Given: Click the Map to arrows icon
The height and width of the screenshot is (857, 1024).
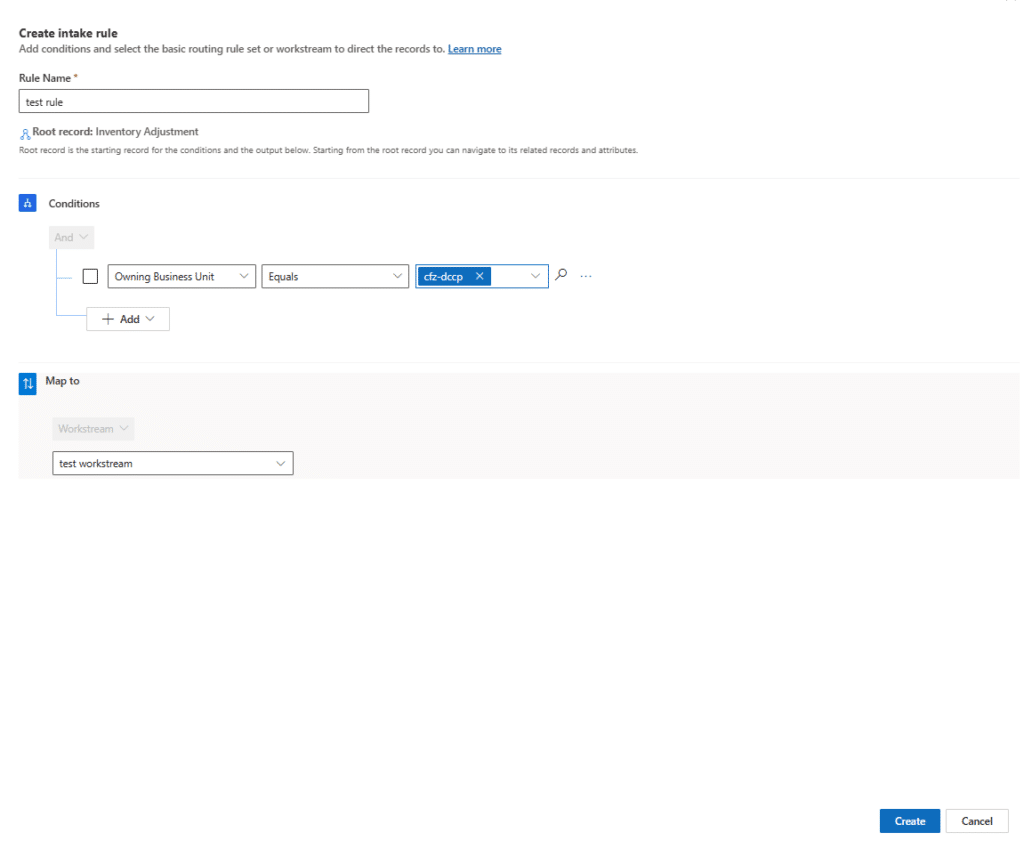Looking at the screenshot, I should click(27, 383).
